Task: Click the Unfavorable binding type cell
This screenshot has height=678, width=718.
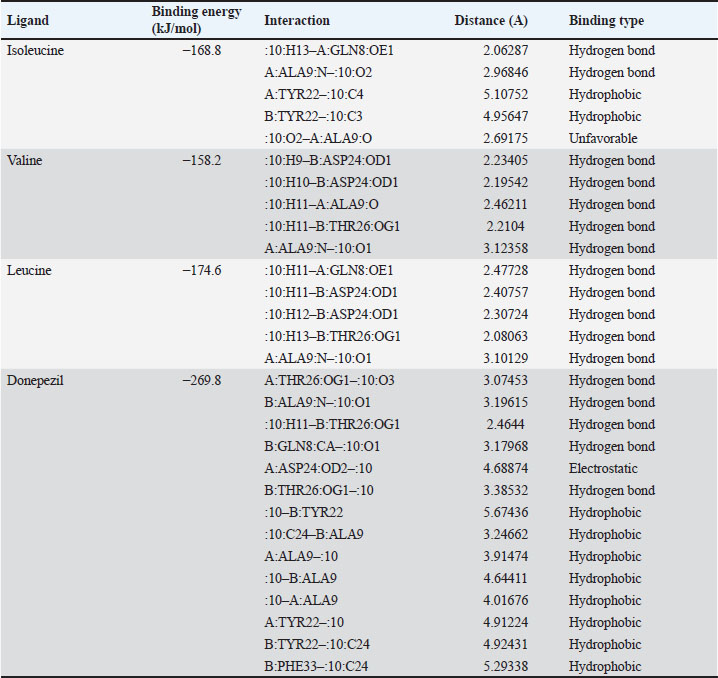Action: pos(605,139)
